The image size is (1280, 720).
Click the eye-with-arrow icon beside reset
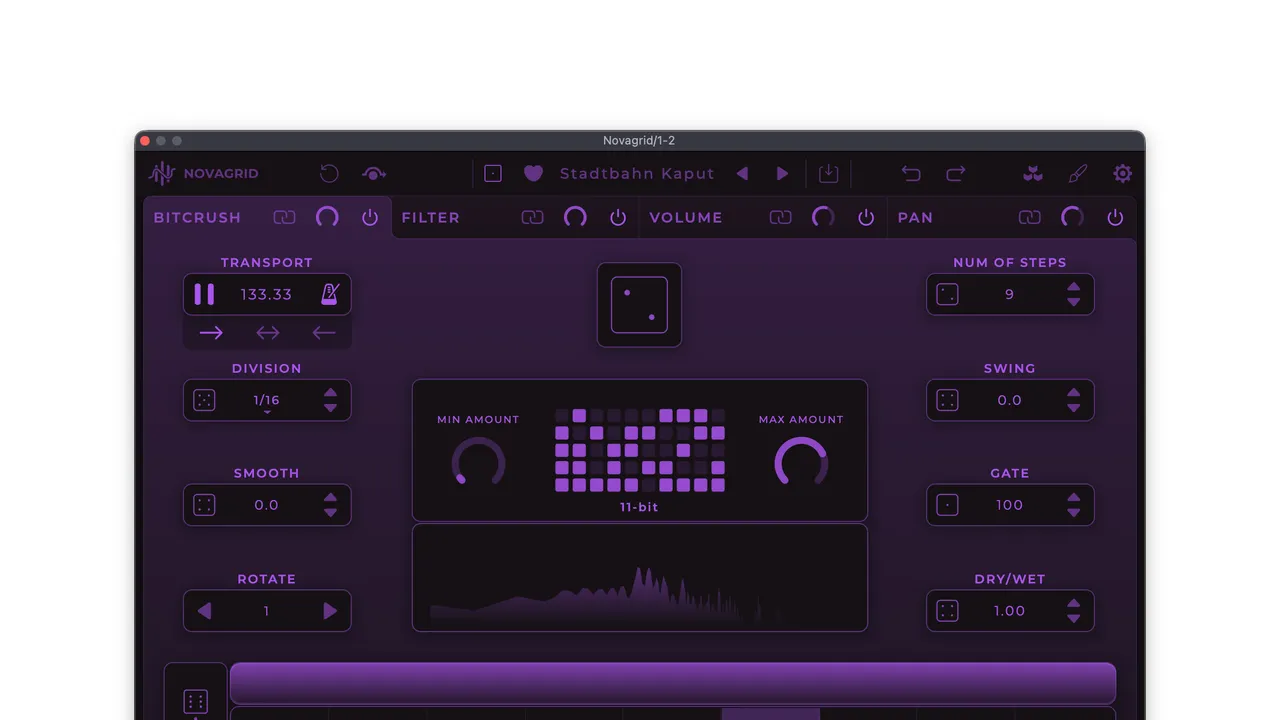[x=374, y=173]
